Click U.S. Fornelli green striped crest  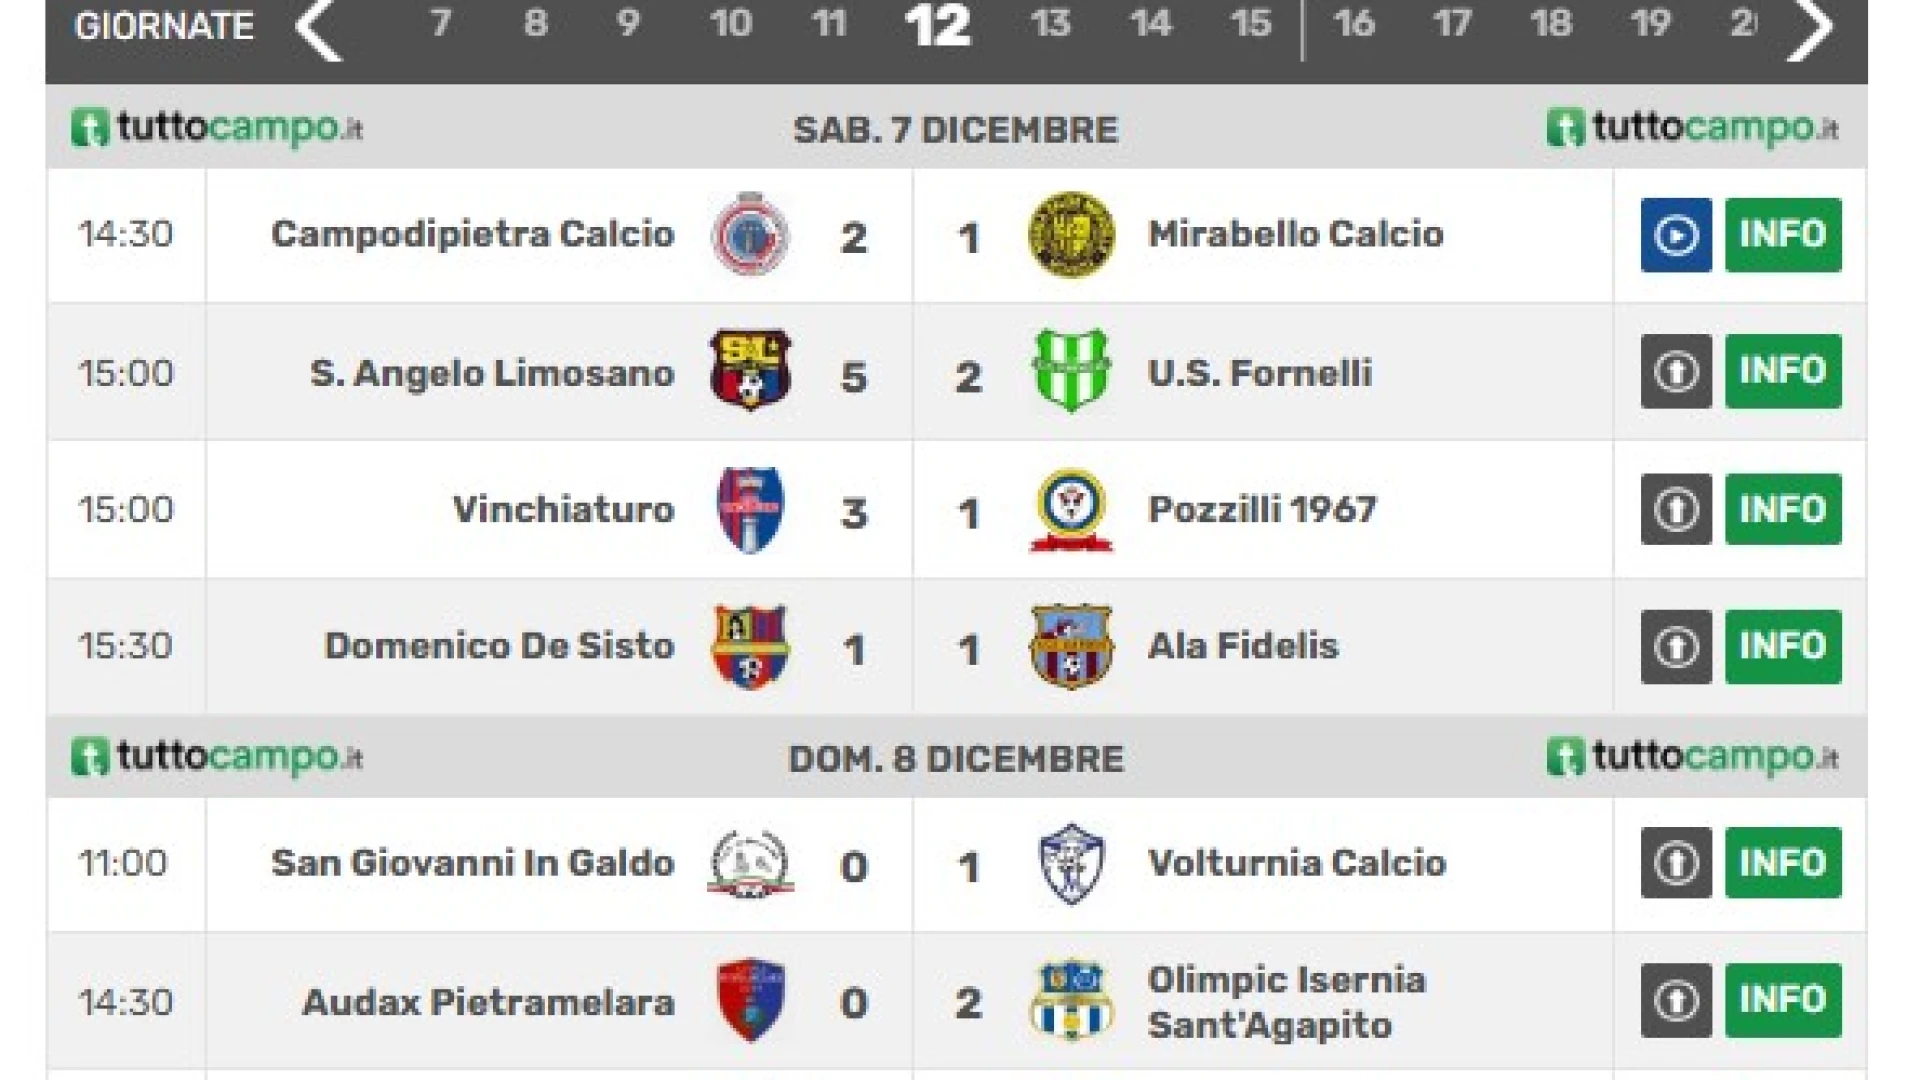(x=1071, y=372)
